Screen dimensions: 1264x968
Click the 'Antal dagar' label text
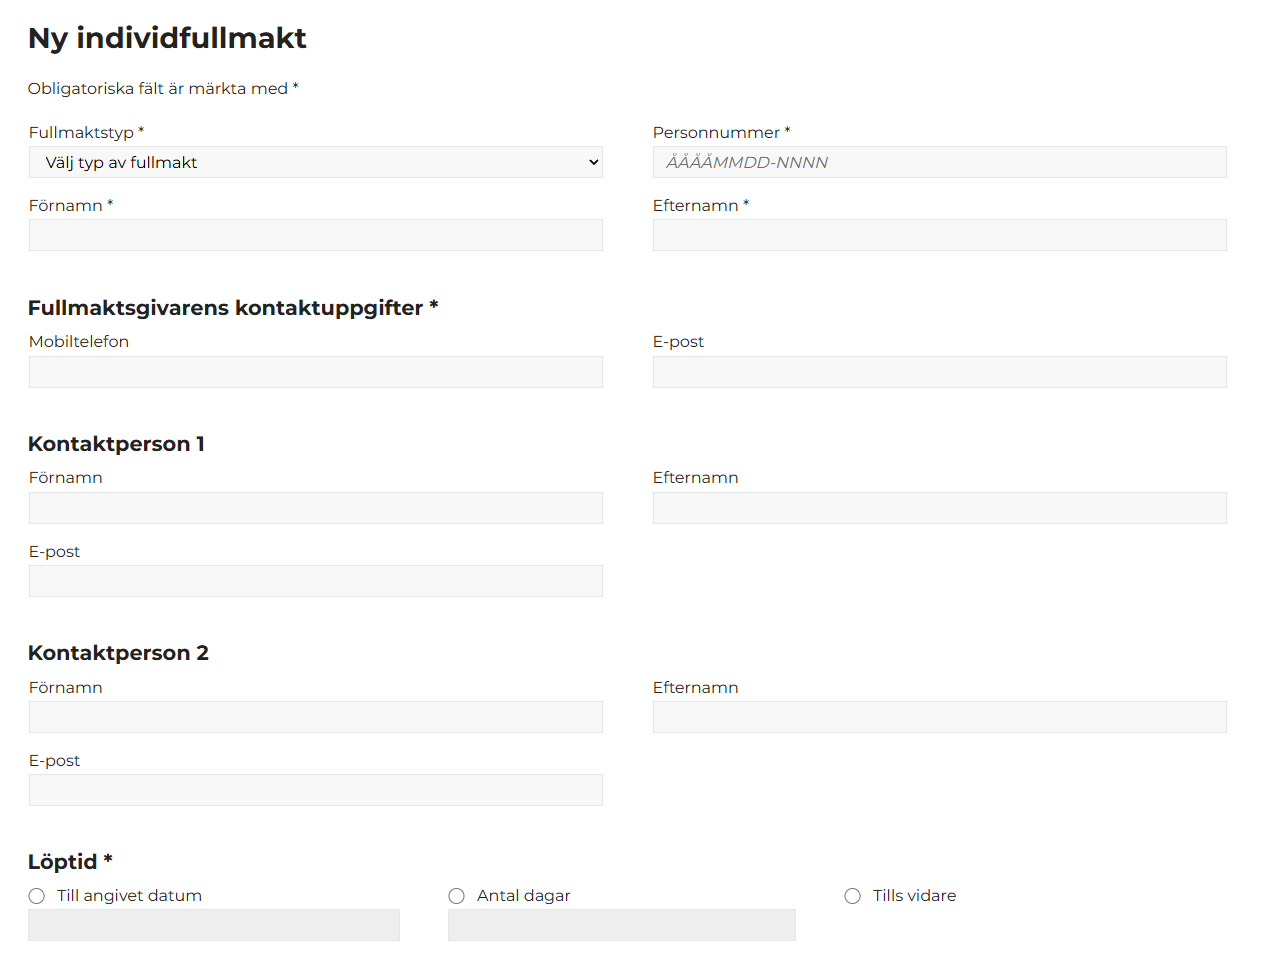pos(523,896)
